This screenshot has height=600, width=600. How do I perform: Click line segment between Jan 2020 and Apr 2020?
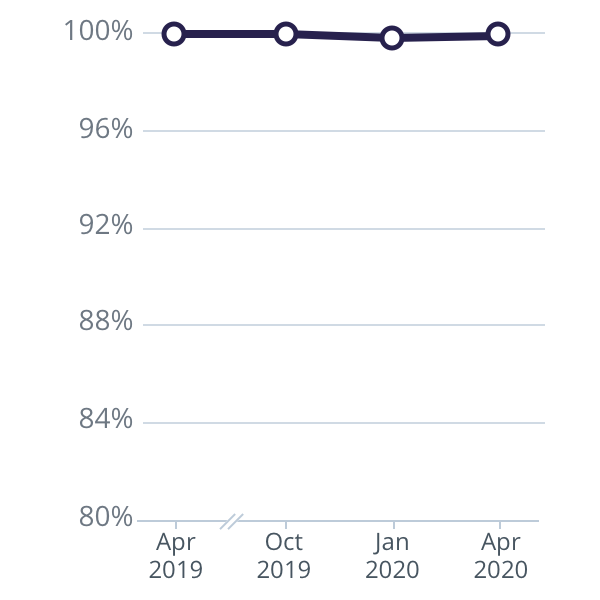[x=445, y=36]
